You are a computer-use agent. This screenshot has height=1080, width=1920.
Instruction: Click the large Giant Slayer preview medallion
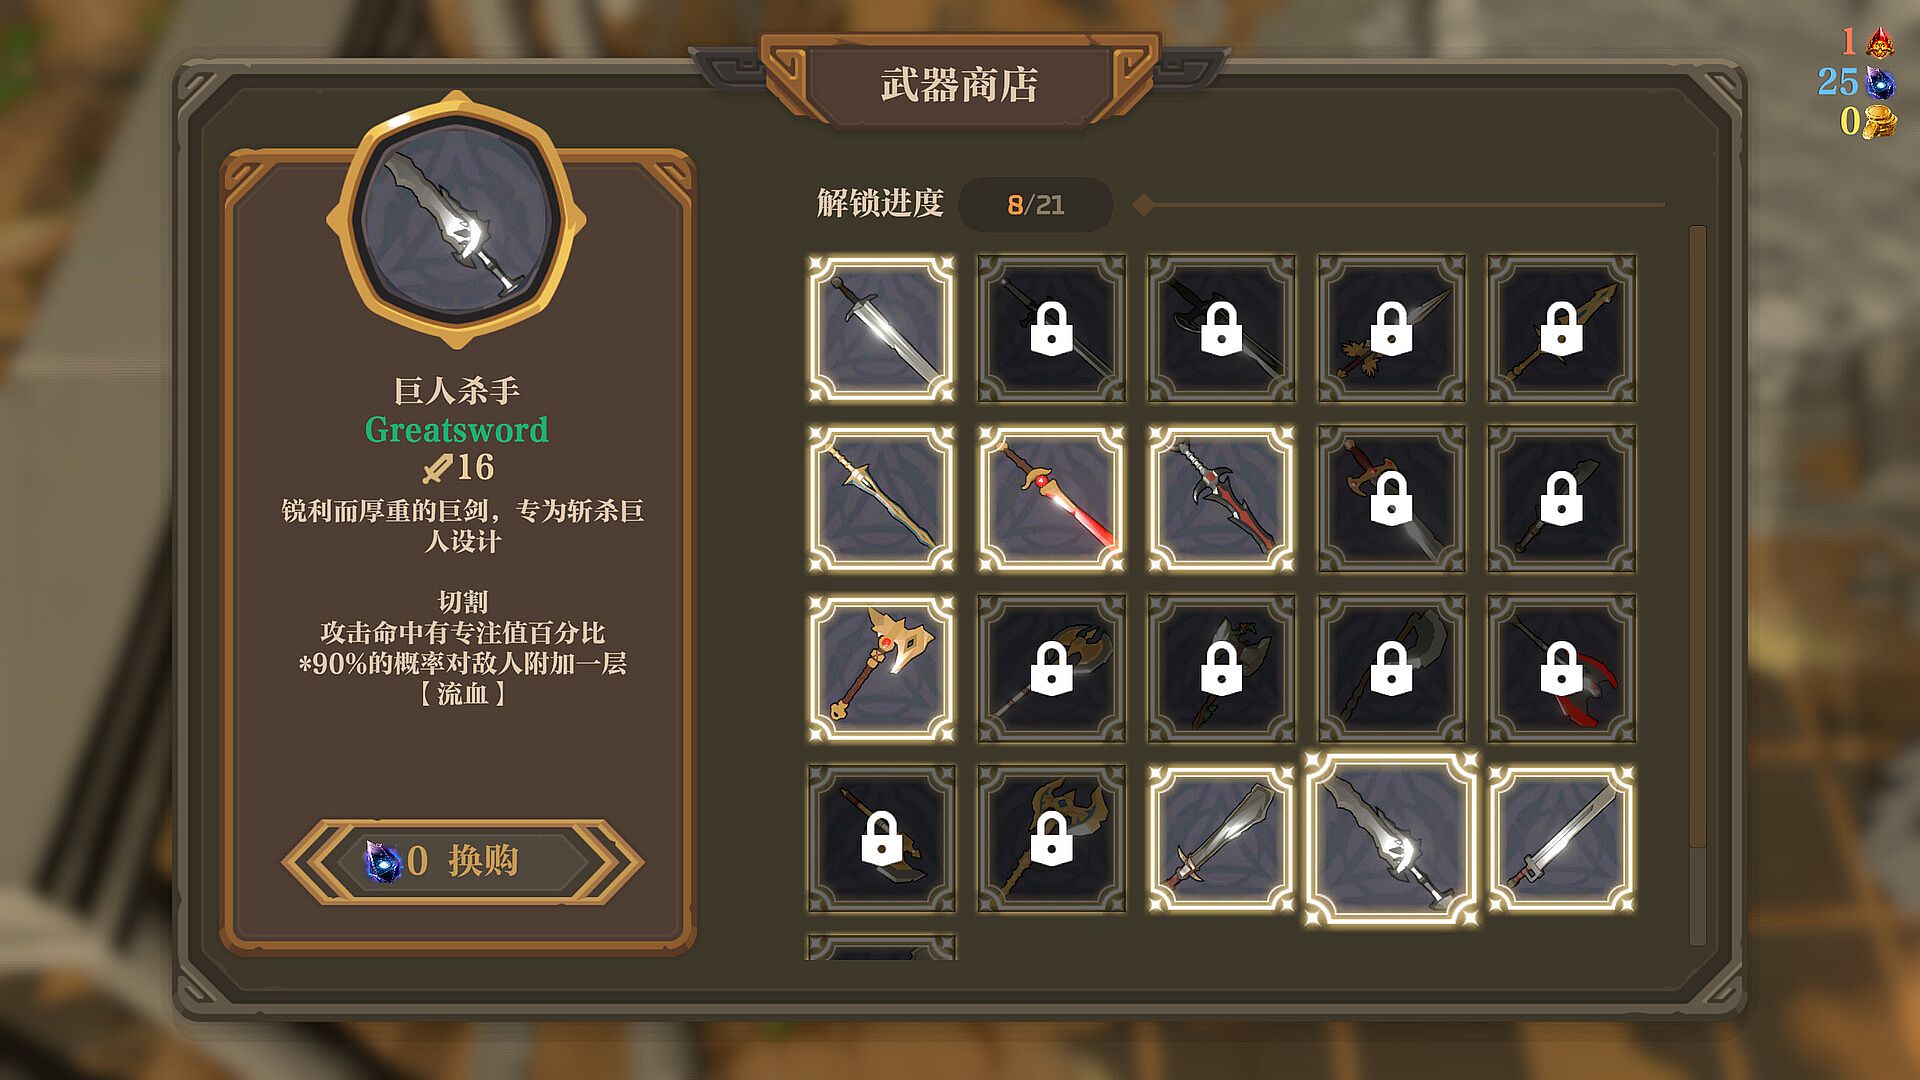(457, 220)
